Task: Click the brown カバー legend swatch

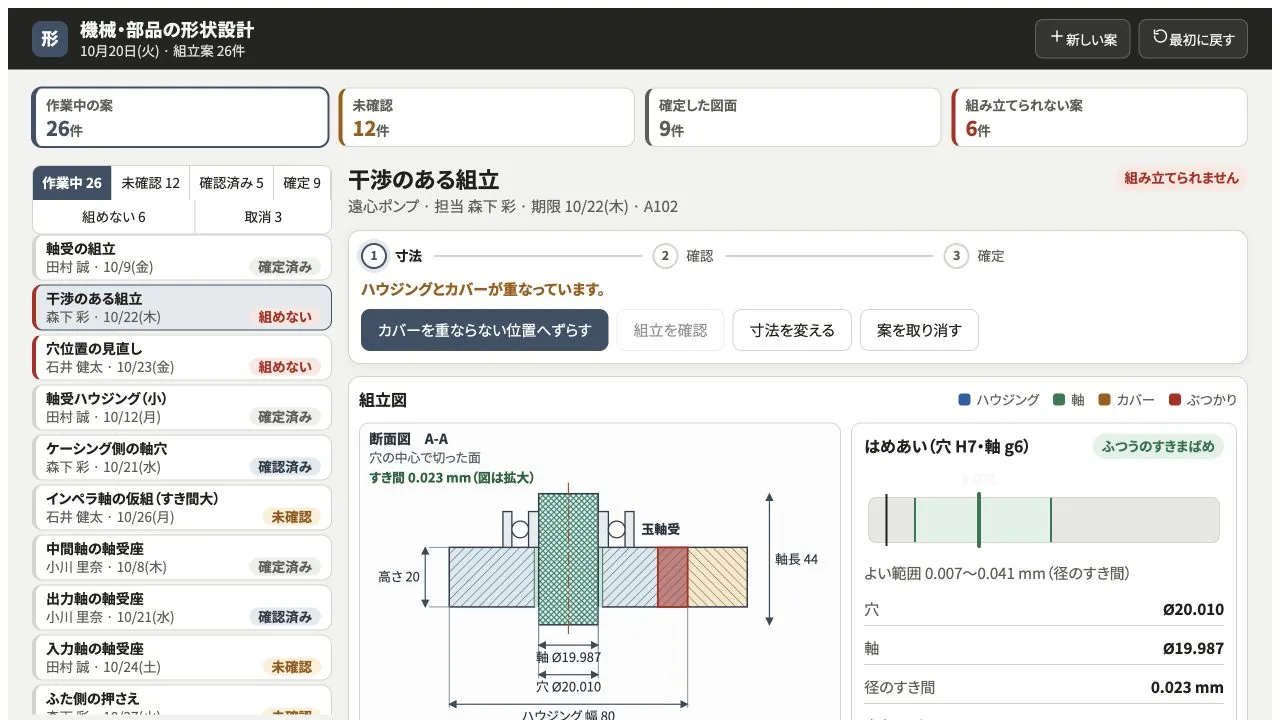Action: (x=1104, y=400)
